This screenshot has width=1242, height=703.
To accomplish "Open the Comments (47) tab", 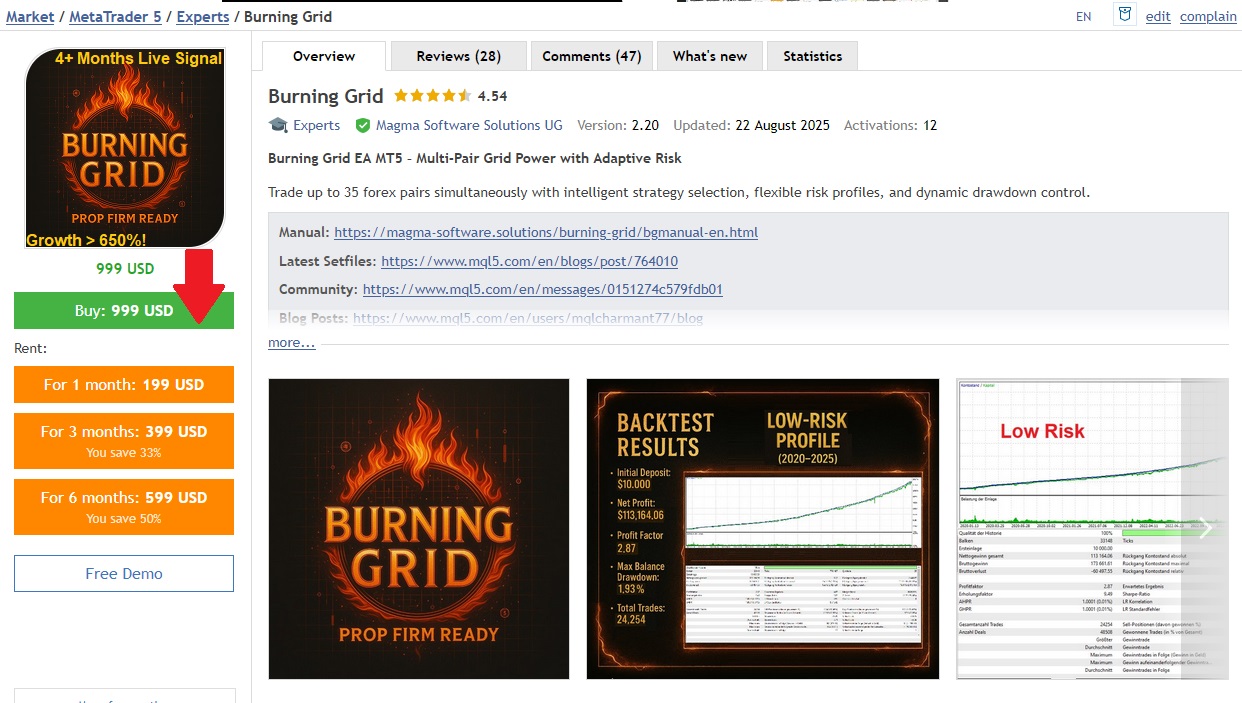I will (591, 56).
